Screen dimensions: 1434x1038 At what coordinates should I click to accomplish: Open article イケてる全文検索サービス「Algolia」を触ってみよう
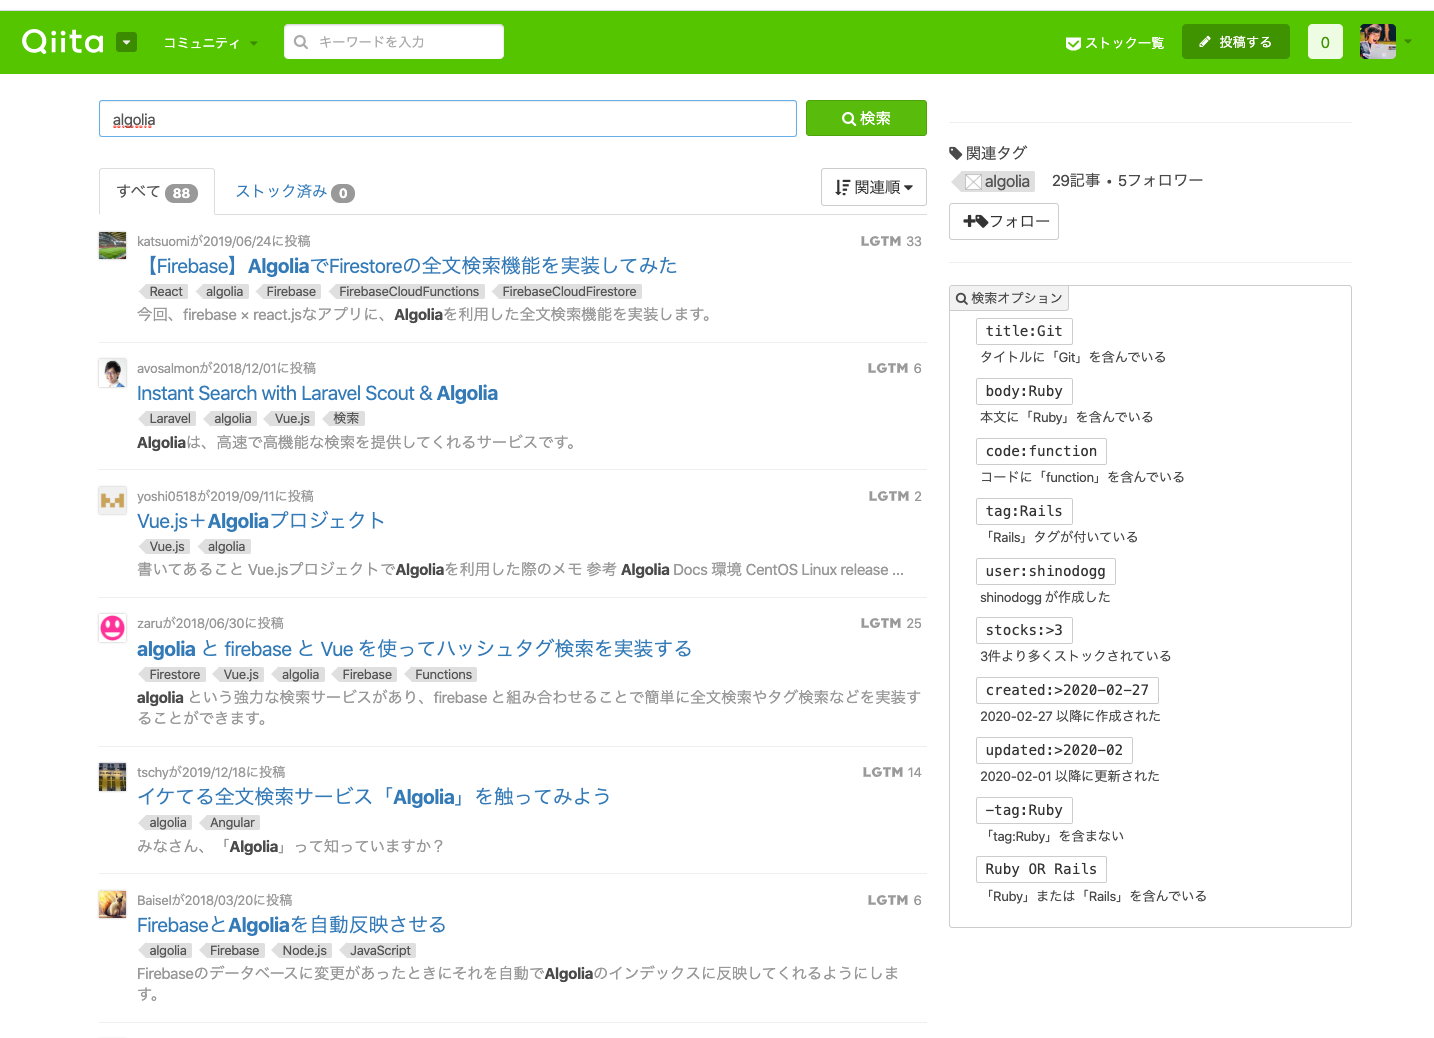[x=374, y=797]
